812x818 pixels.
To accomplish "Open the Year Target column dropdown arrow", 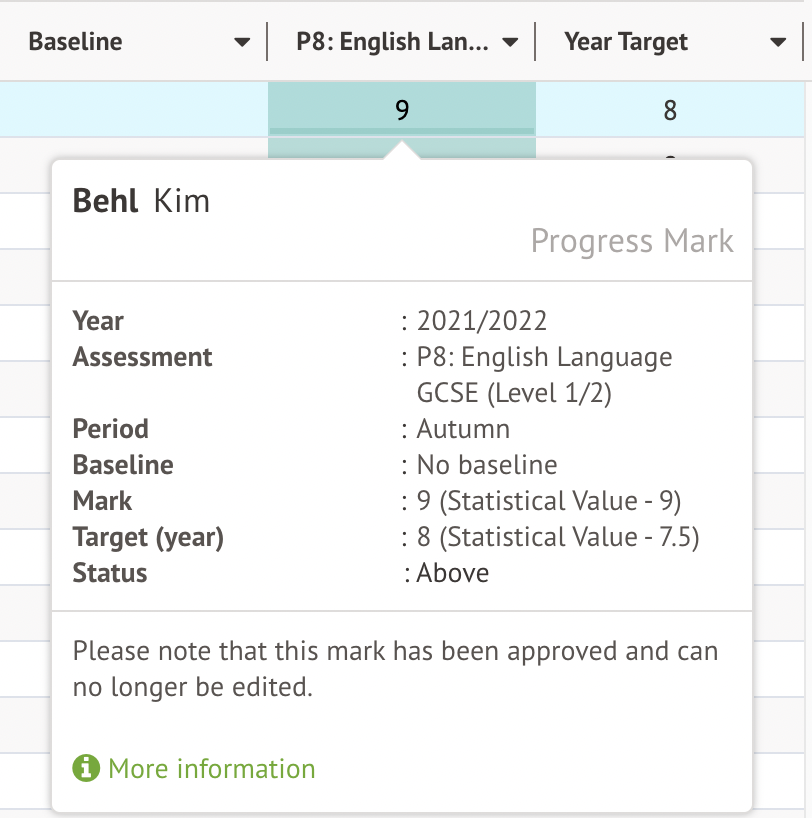I will [779, 42].
